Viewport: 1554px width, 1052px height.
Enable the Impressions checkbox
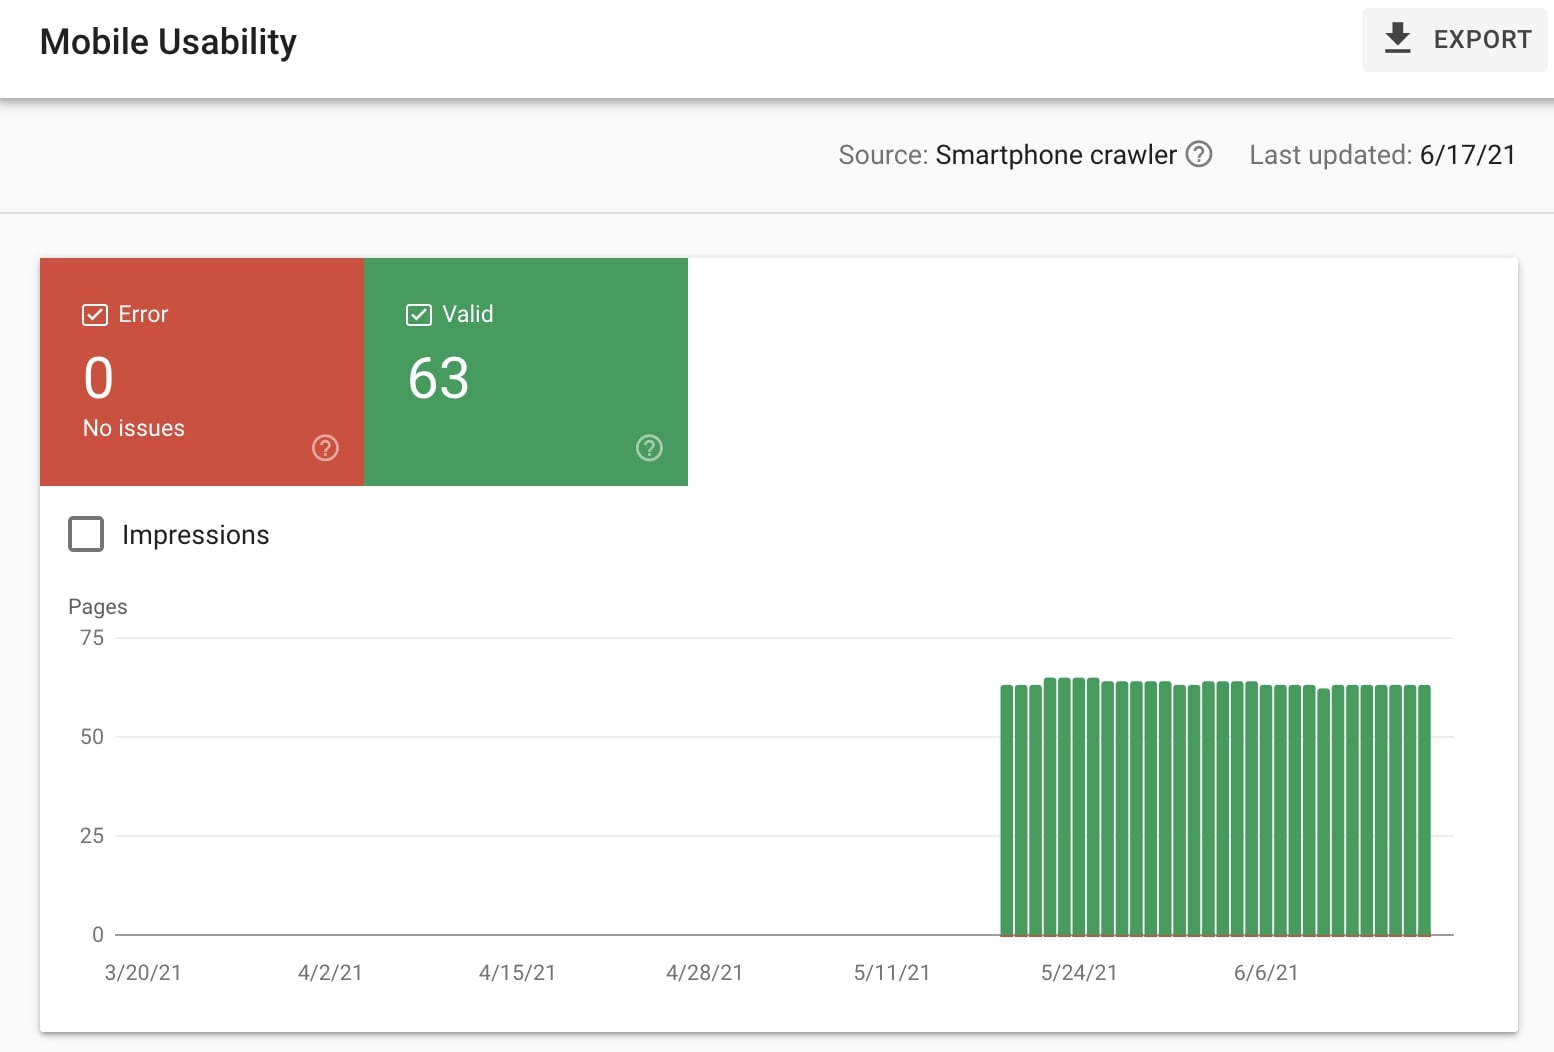coord(86,534)
